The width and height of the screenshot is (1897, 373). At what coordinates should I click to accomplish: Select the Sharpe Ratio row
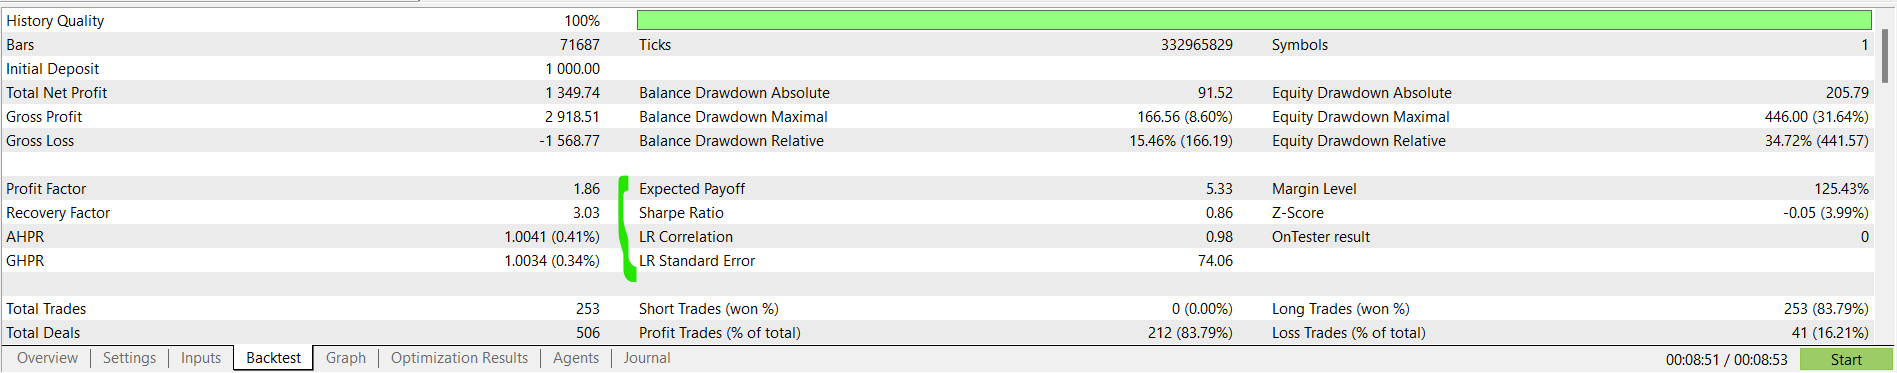pyautogui.click(x=935, y=213)
